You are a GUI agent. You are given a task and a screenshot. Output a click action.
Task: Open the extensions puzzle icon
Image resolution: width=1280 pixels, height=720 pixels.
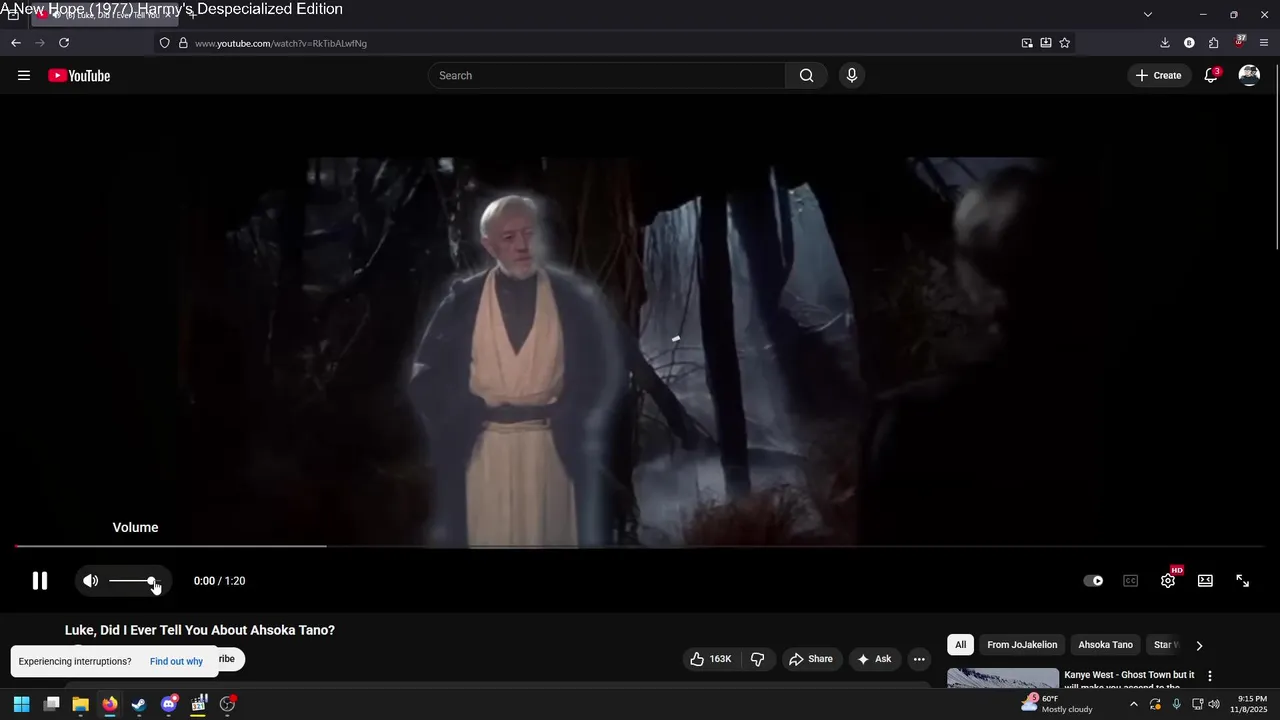click(x=1214, y=43)
